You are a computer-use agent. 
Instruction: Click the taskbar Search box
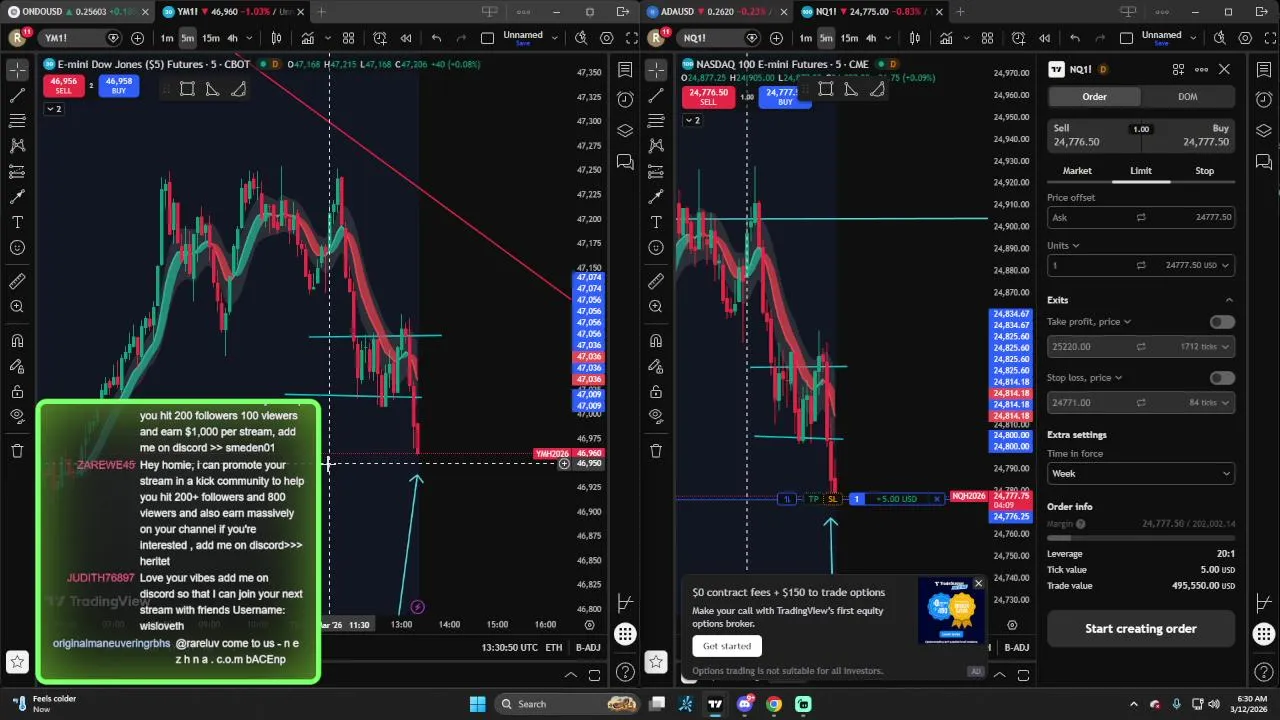pos(567,704)
